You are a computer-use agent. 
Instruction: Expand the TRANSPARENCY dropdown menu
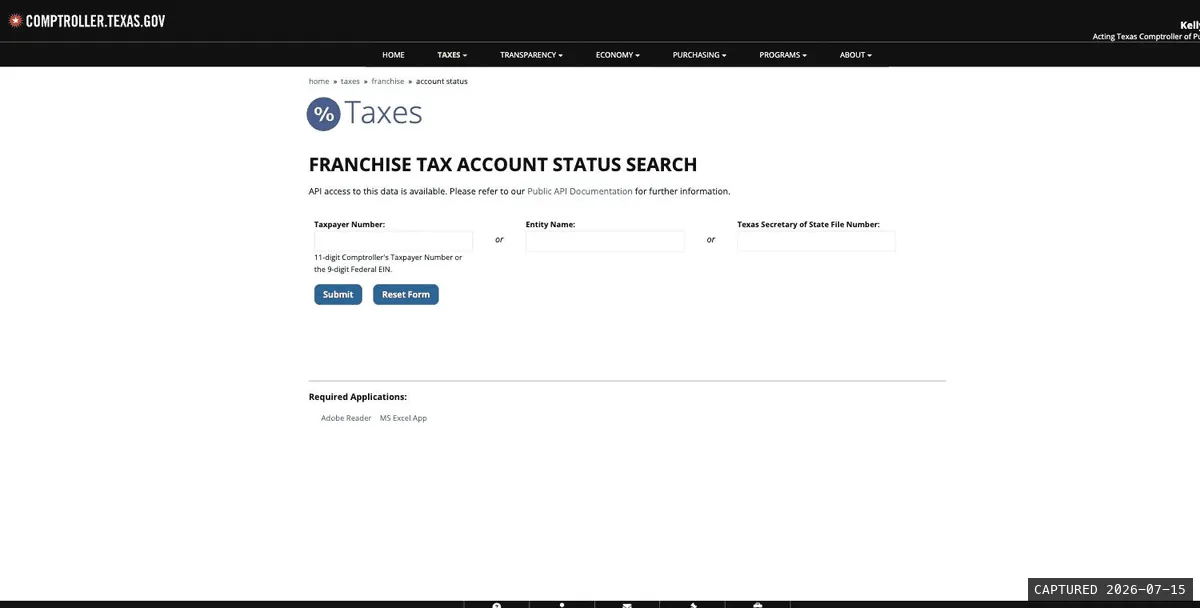pyautogui.click(x=531, y=55)
